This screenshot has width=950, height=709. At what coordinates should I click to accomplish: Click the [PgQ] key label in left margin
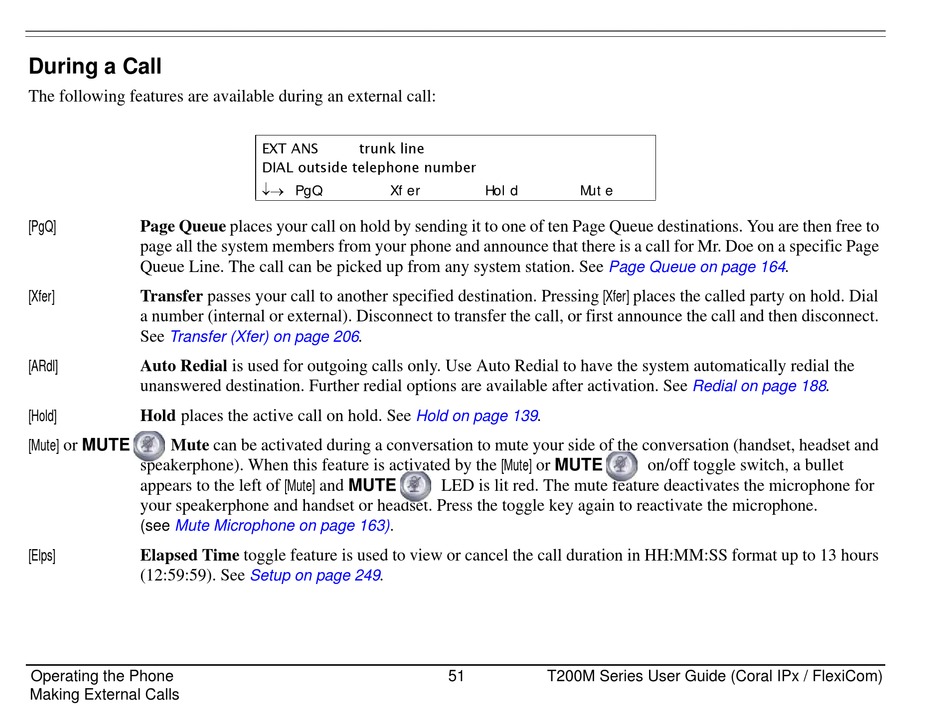[42, 227]
